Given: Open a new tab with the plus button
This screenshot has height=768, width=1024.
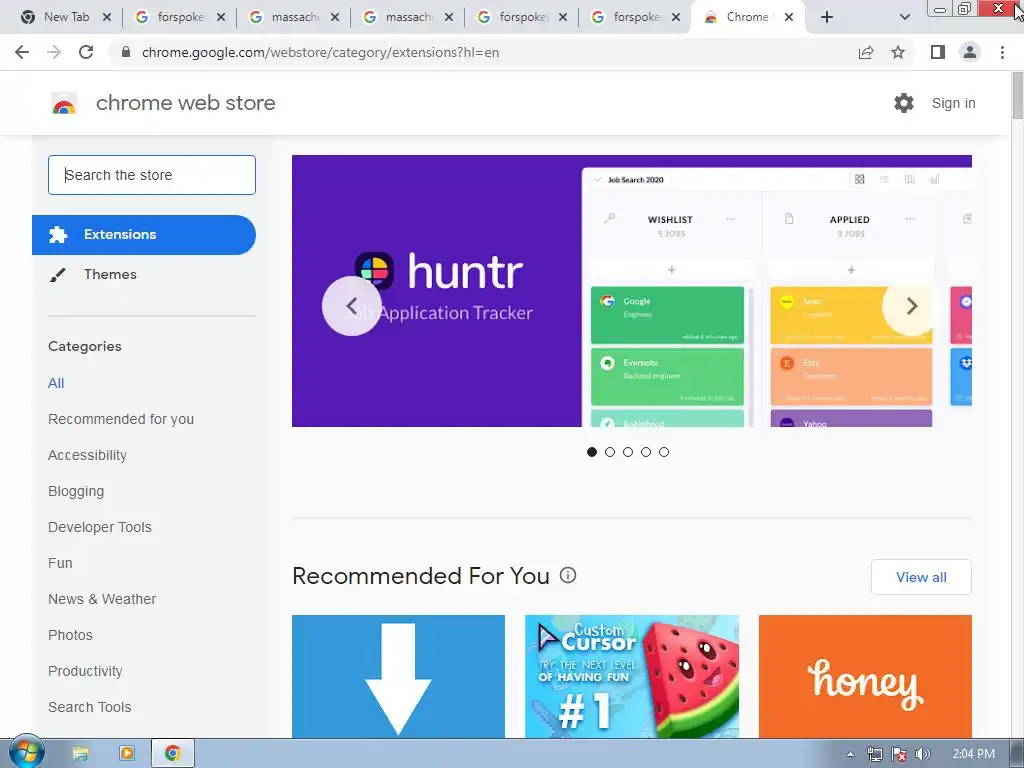Looking at the screenshot, I should (827, 17).
